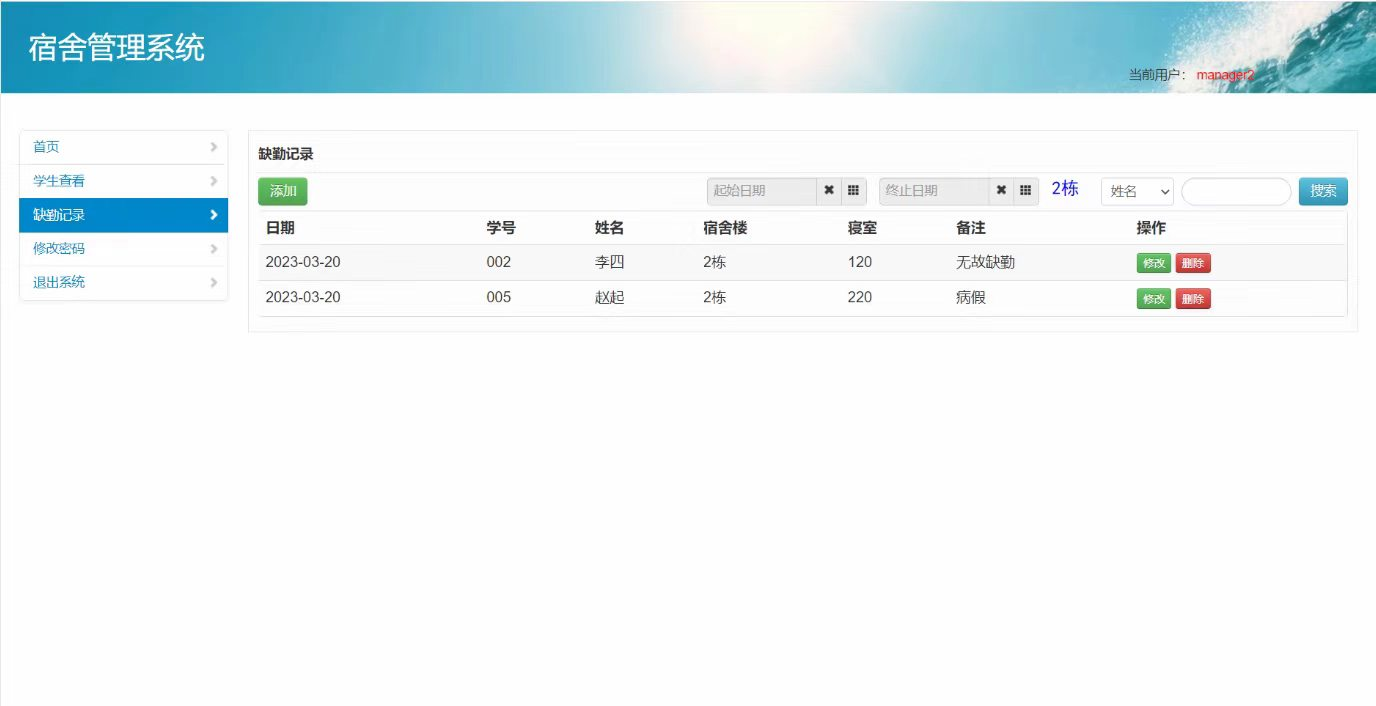Image resolution: width=1376 pixels, height=706 pixels.
Task: Click 2023-03-20 date in 赵起's row
Action: [x=303, y=297]
